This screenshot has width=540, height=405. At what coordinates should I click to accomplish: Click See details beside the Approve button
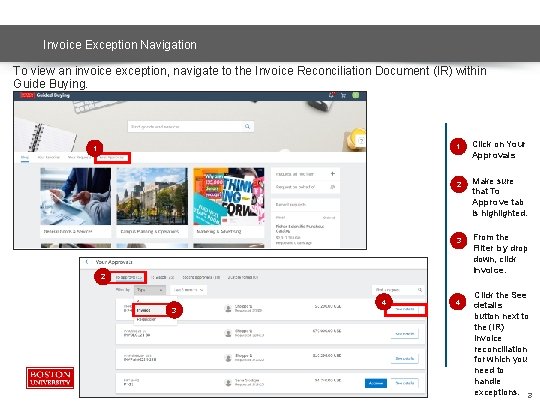405,383
